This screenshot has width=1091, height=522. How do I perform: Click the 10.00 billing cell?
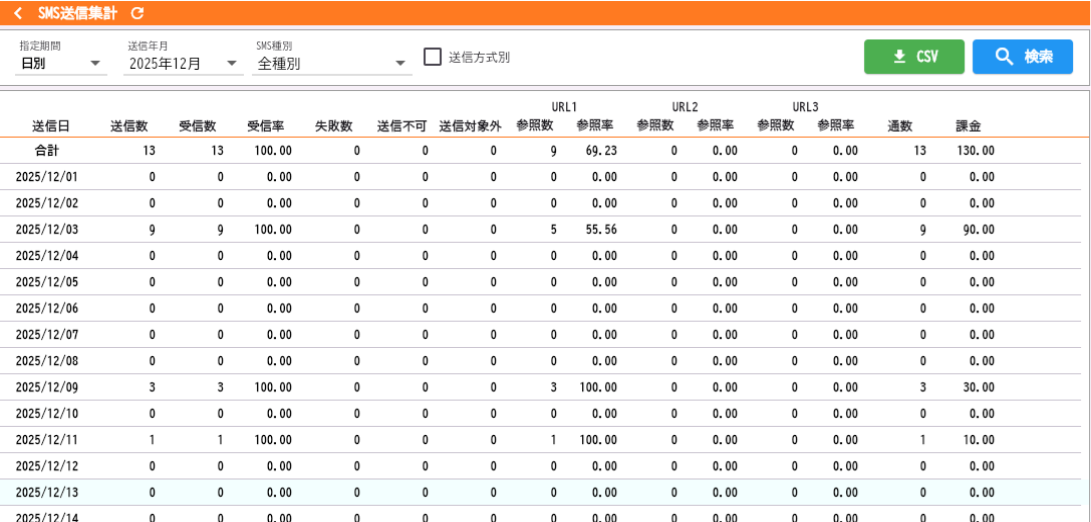[x=978, y=440]
